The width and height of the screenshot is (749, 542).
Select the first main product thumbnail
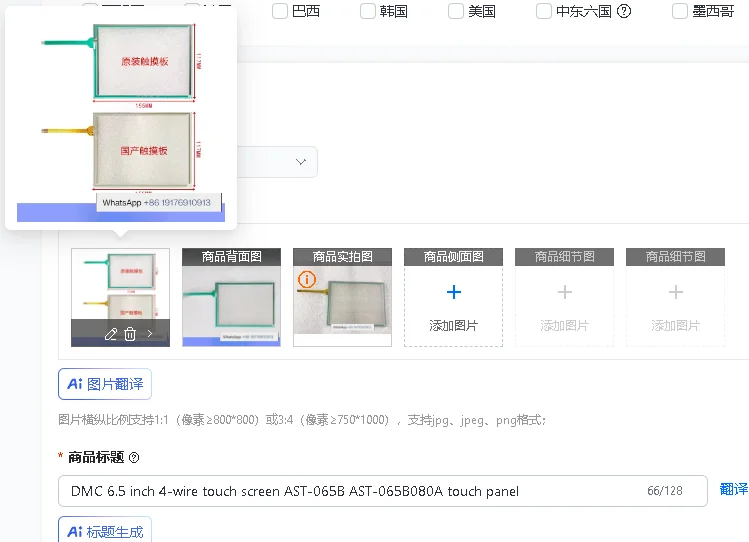click(x=120, y=297)
